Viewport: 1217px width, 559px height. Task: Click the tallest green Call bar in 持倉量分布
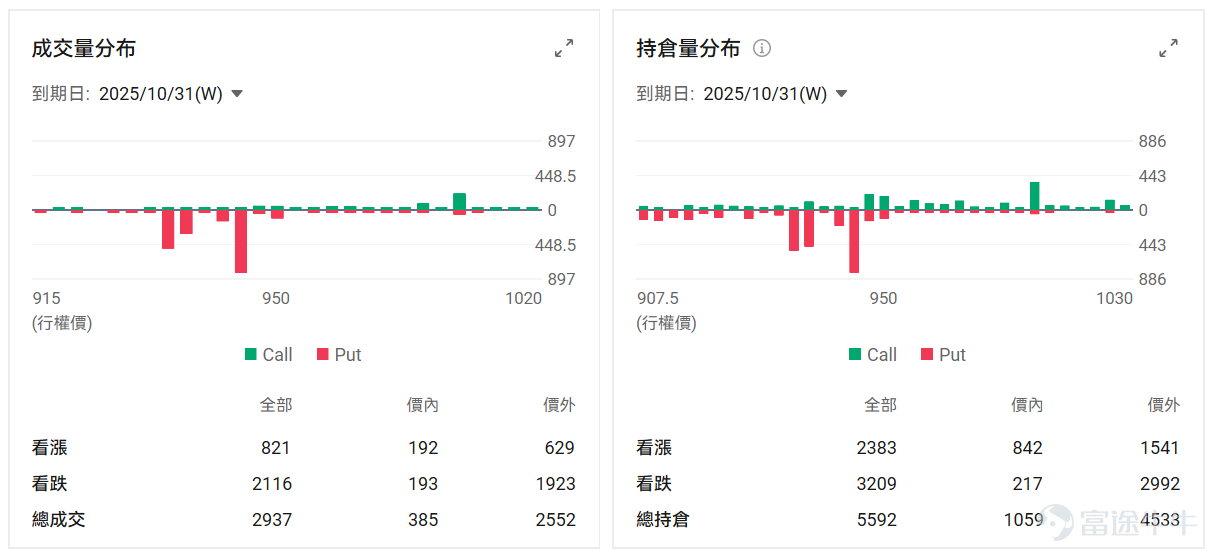pyautogui.click(x=1035, y=196)
